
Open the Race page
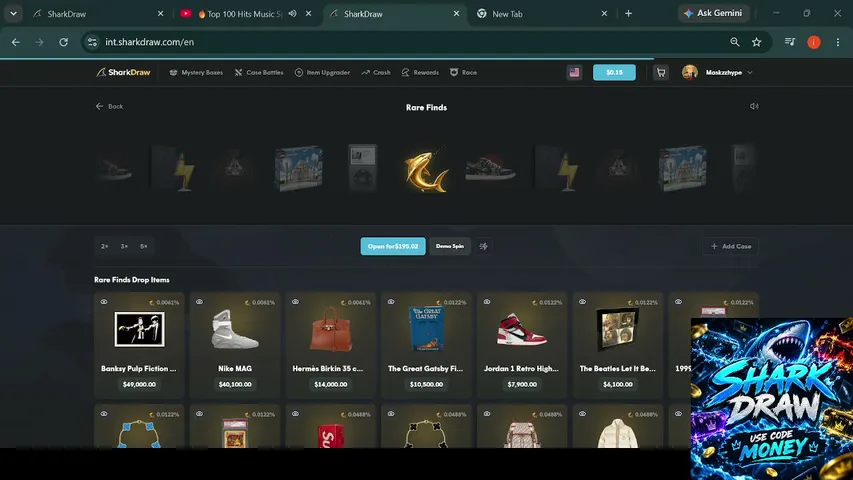tap(463, 72)
